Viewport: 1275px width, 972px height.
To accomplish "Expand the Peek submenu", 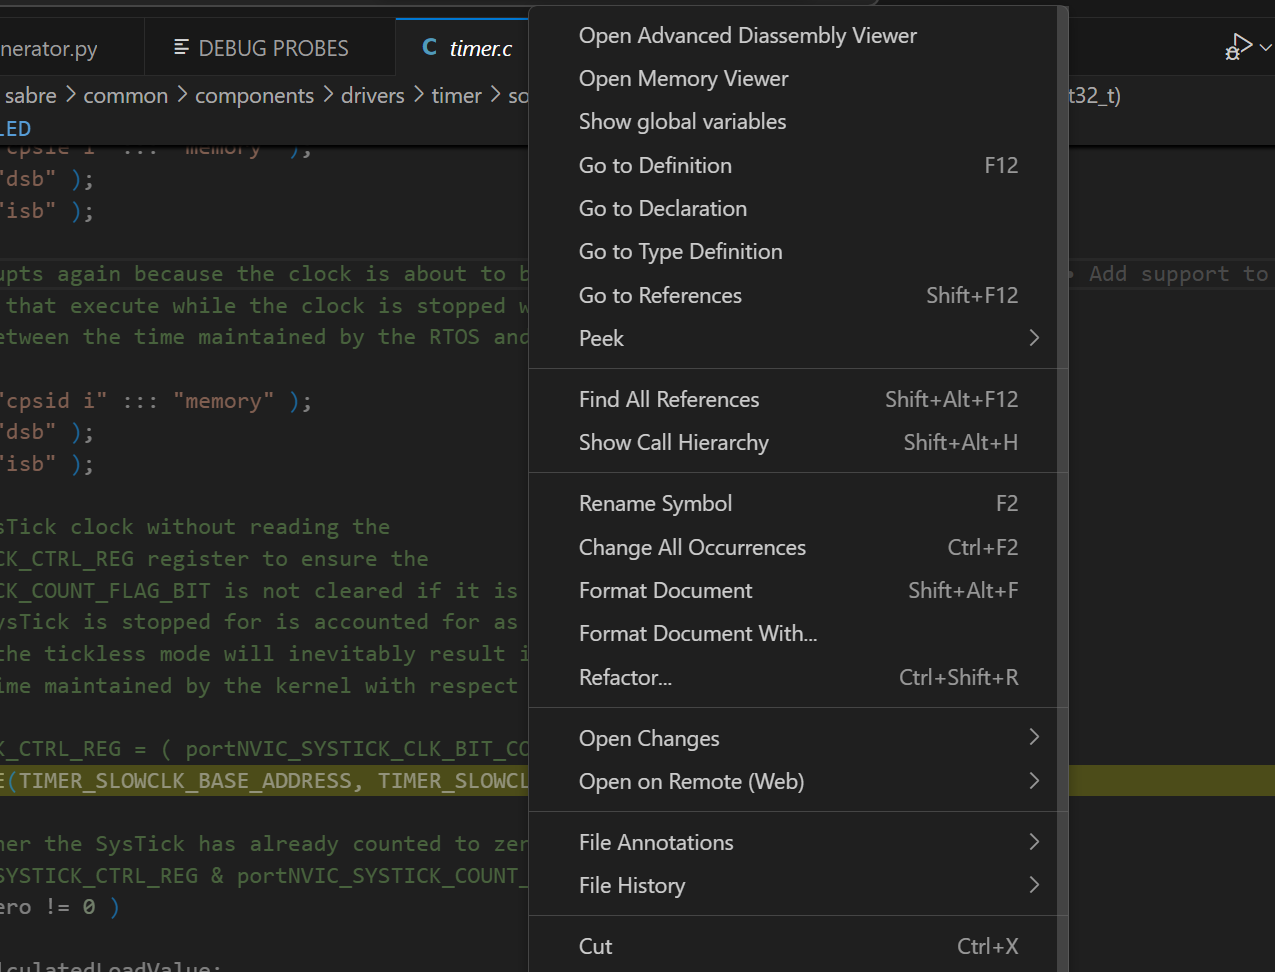I will [x=1034, y=338].
